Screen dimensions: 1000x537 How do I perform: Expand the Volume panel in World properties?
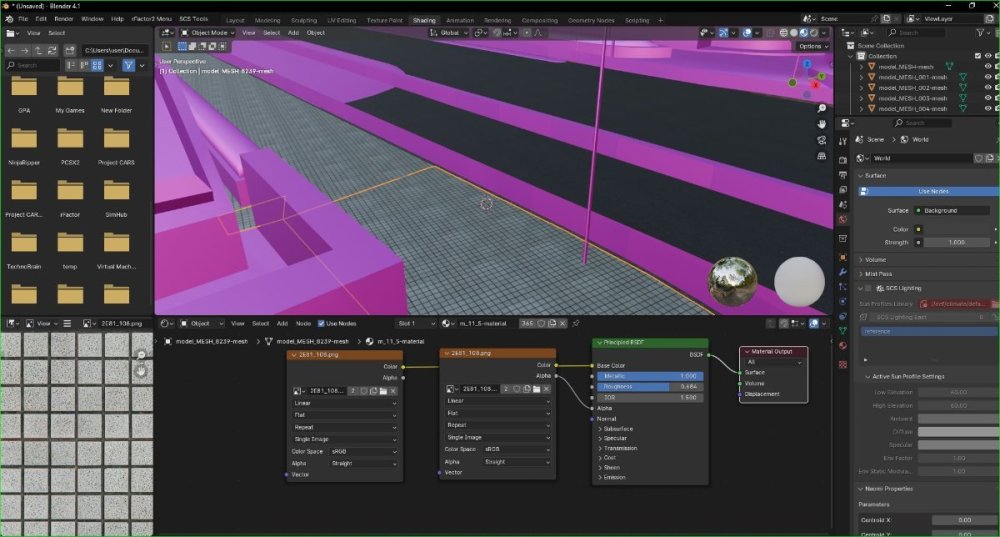click(x=875, y=260)
